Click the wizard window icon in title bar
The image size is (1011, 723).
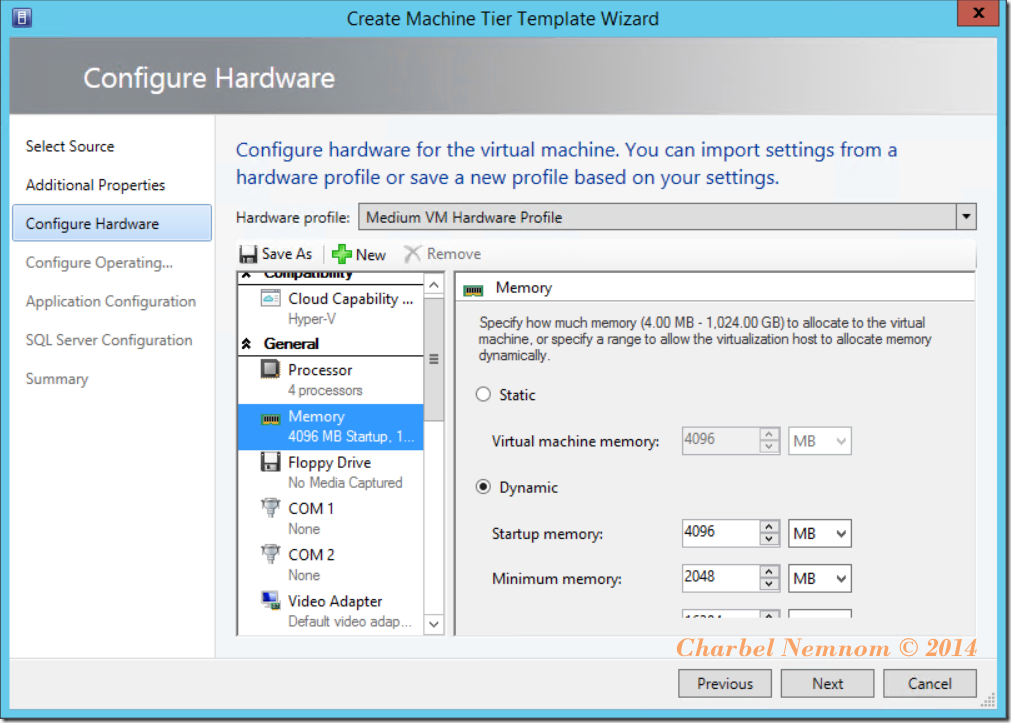[x=22, y=17]
